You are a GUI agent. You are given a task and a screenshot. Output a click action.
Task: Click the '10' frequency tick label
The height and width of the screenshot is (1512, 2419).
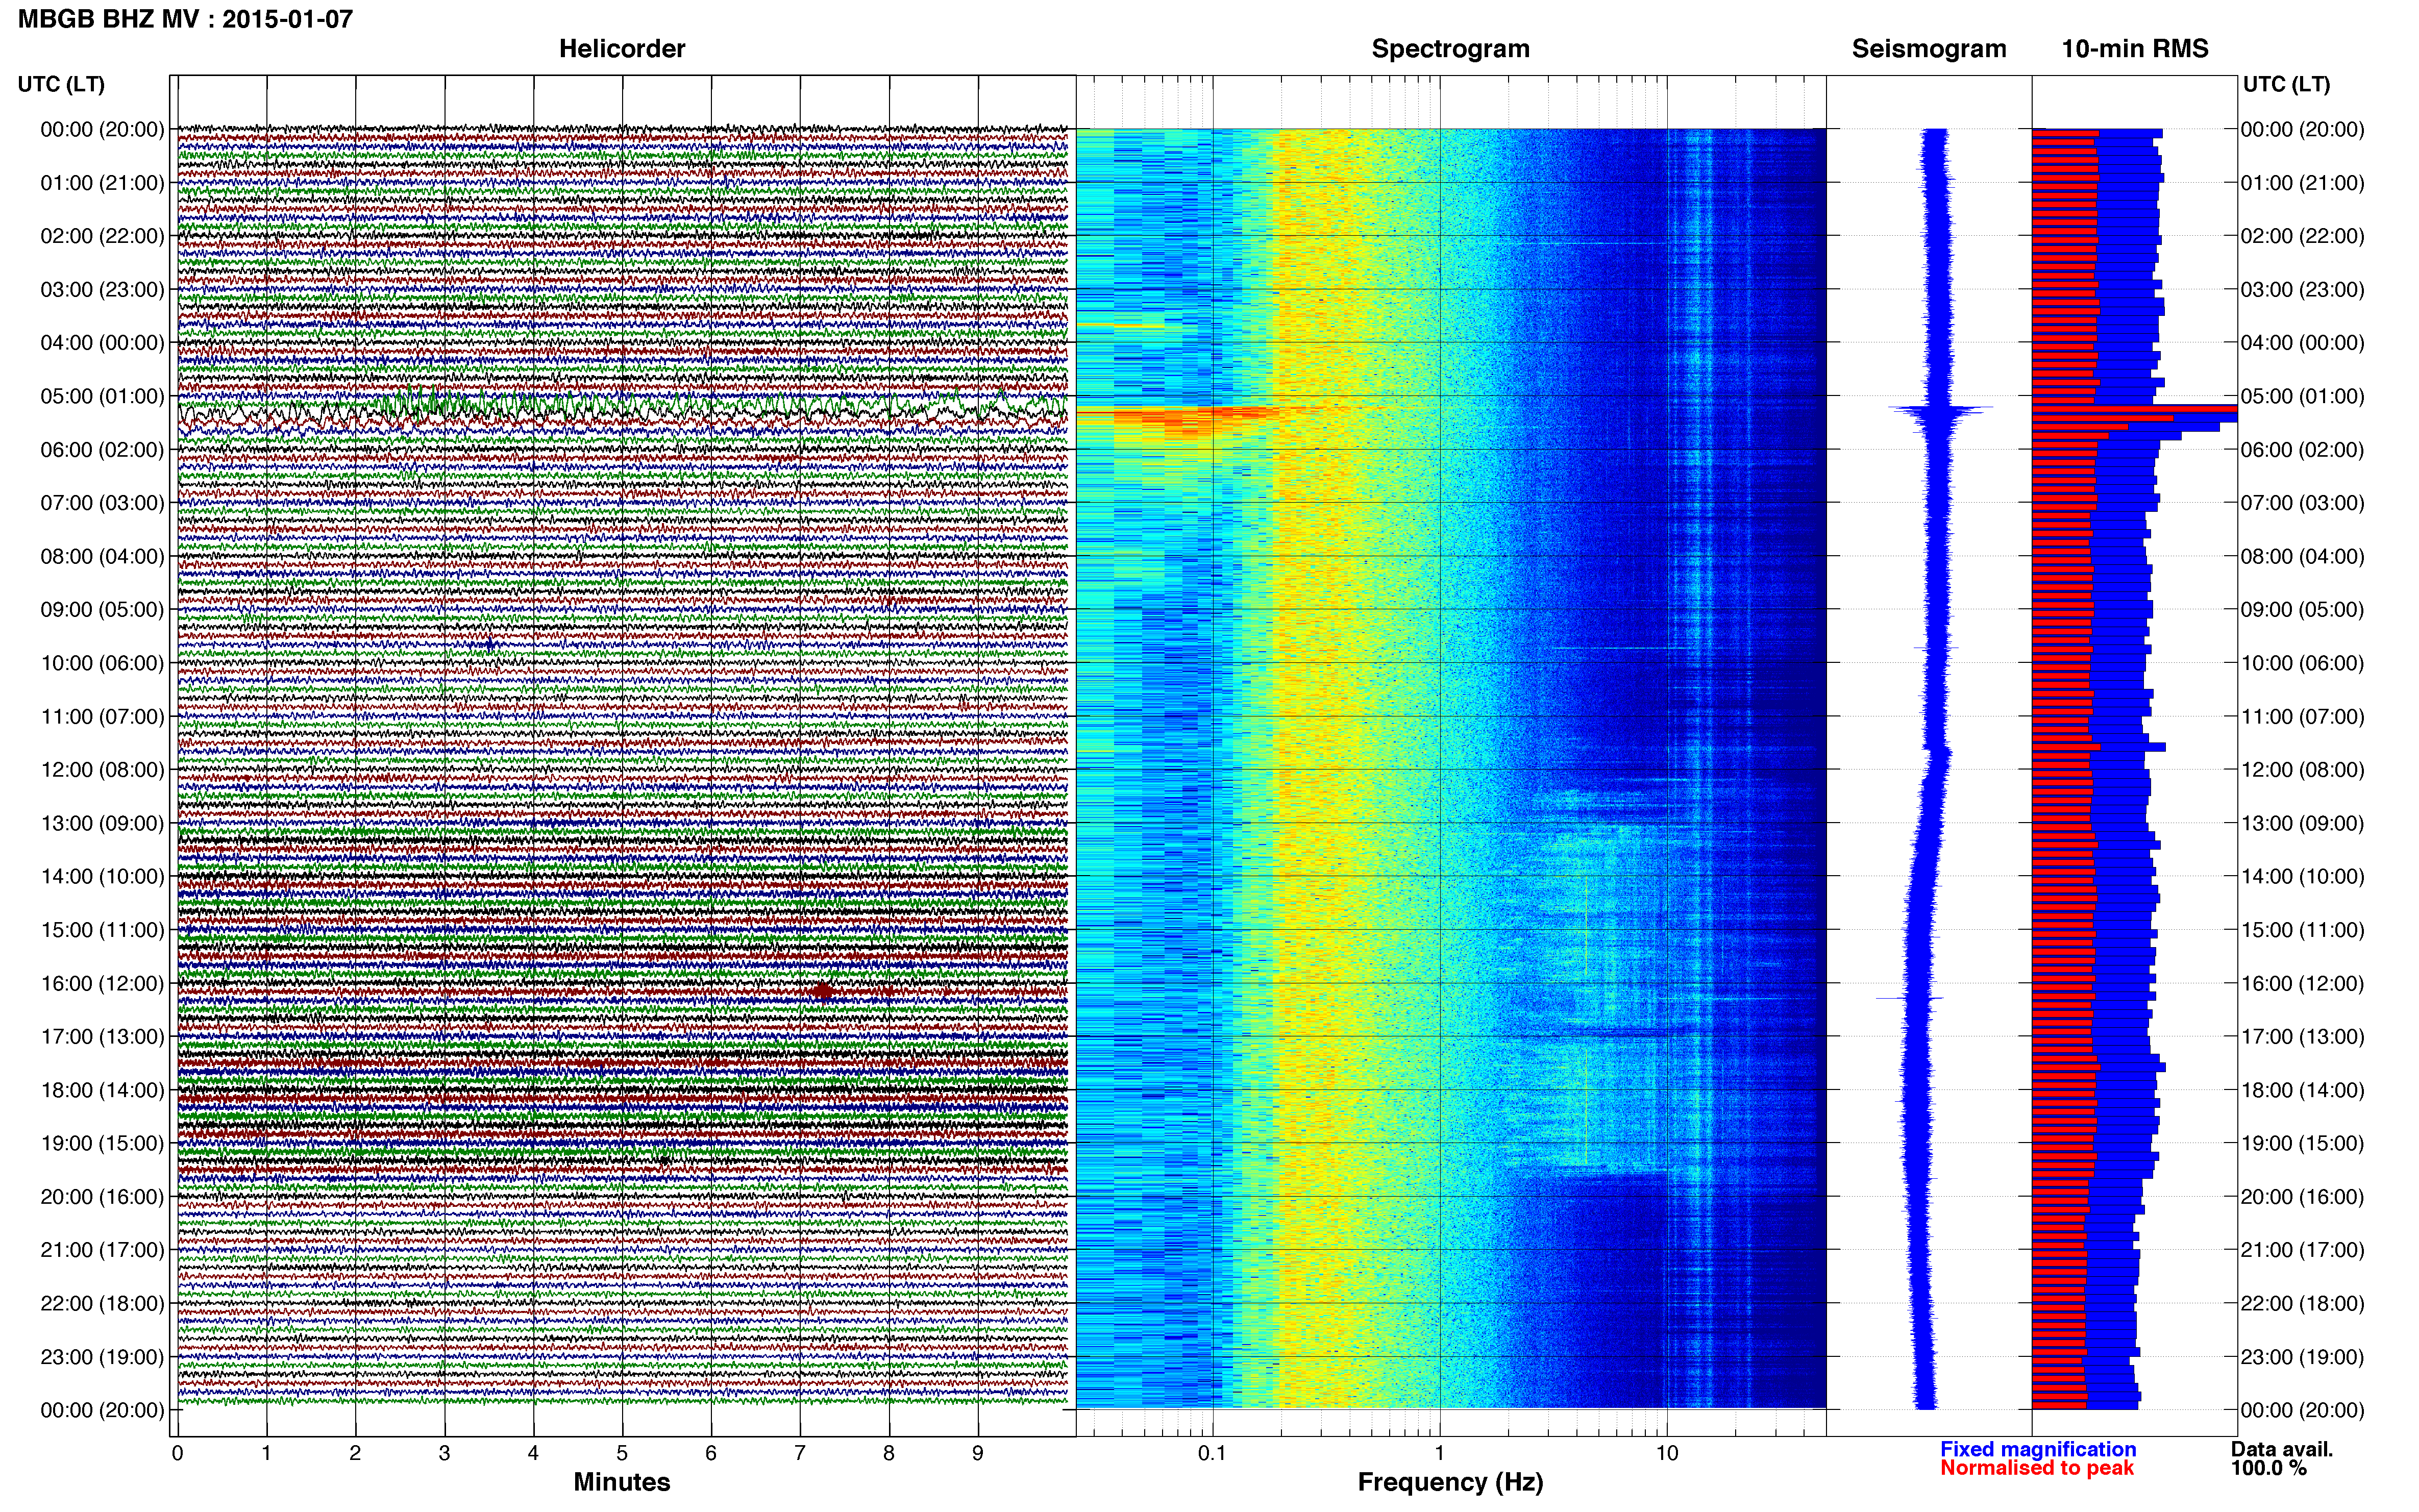pos(1666,1453)
